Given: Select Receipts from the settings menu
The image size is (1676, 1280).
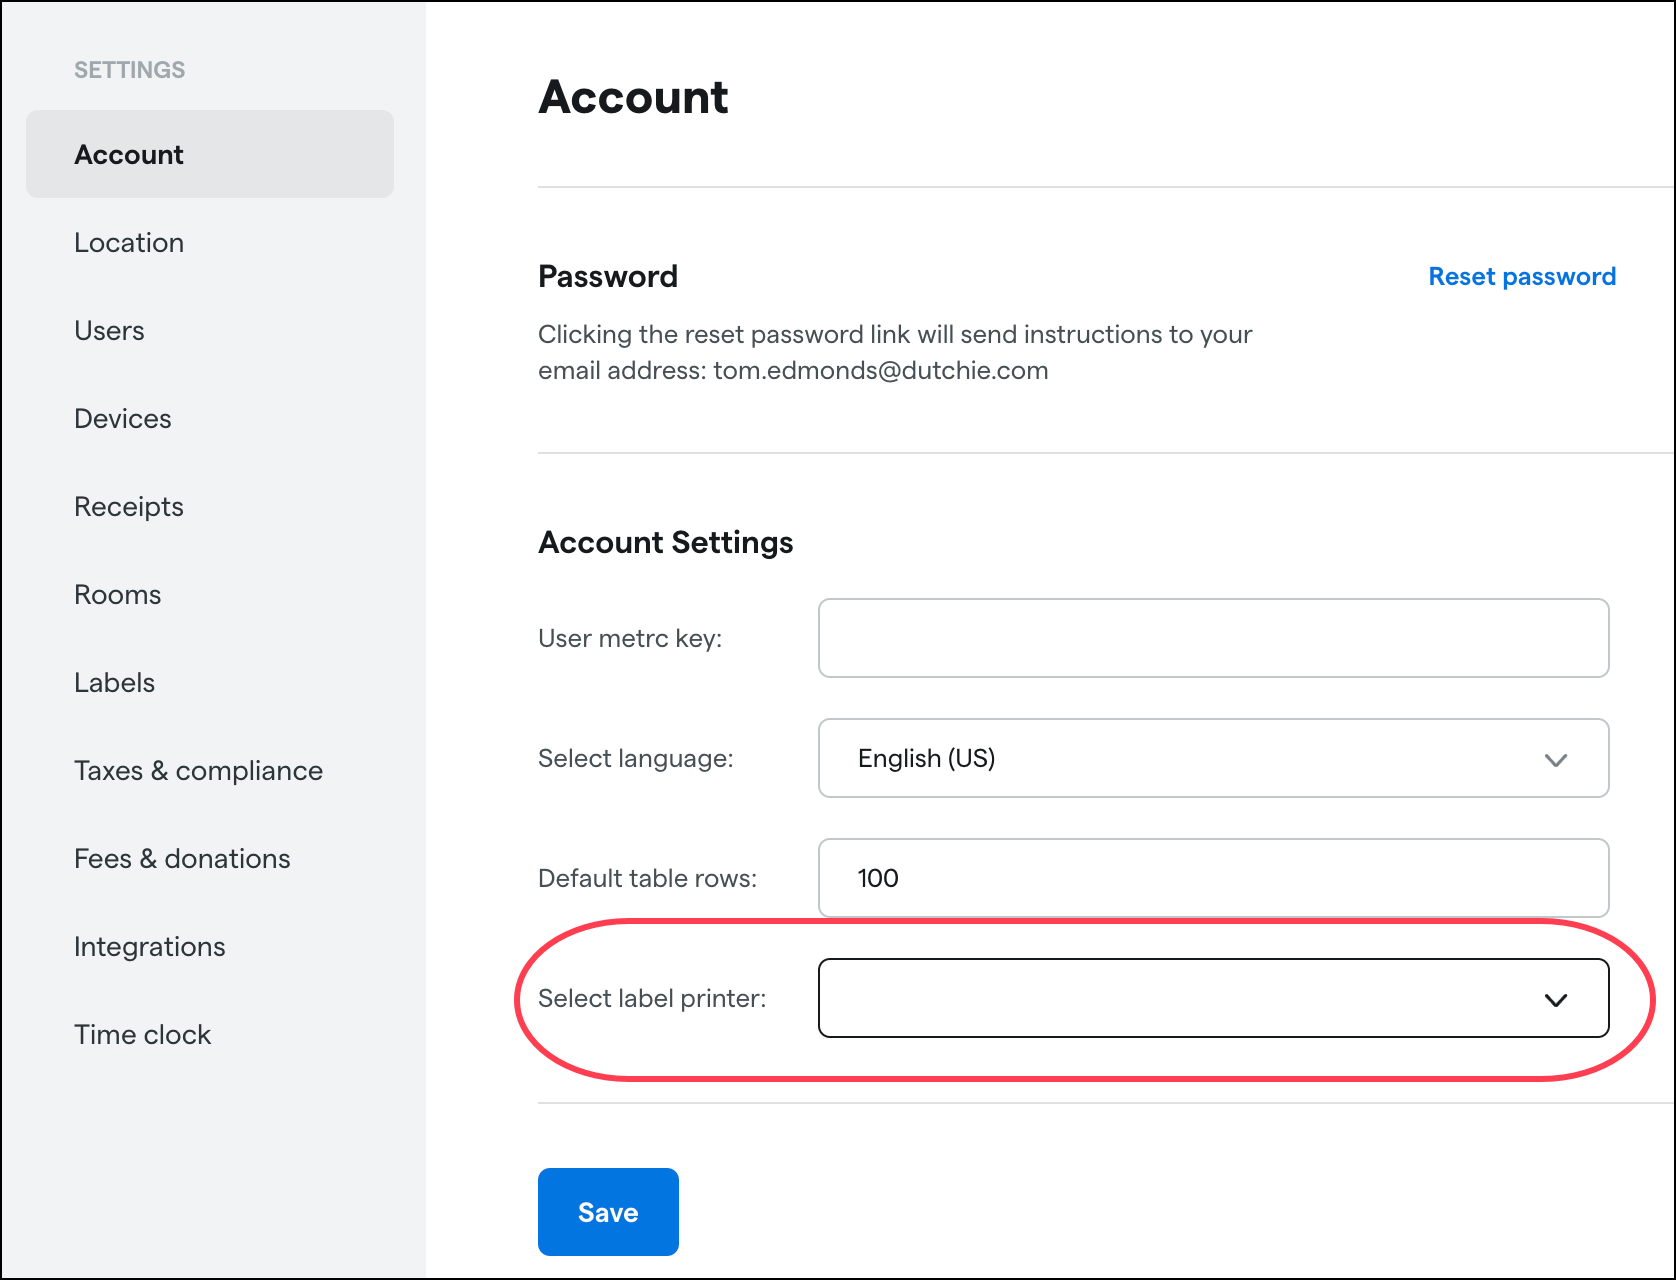Looking at the screenshot, I should point(129,507).
